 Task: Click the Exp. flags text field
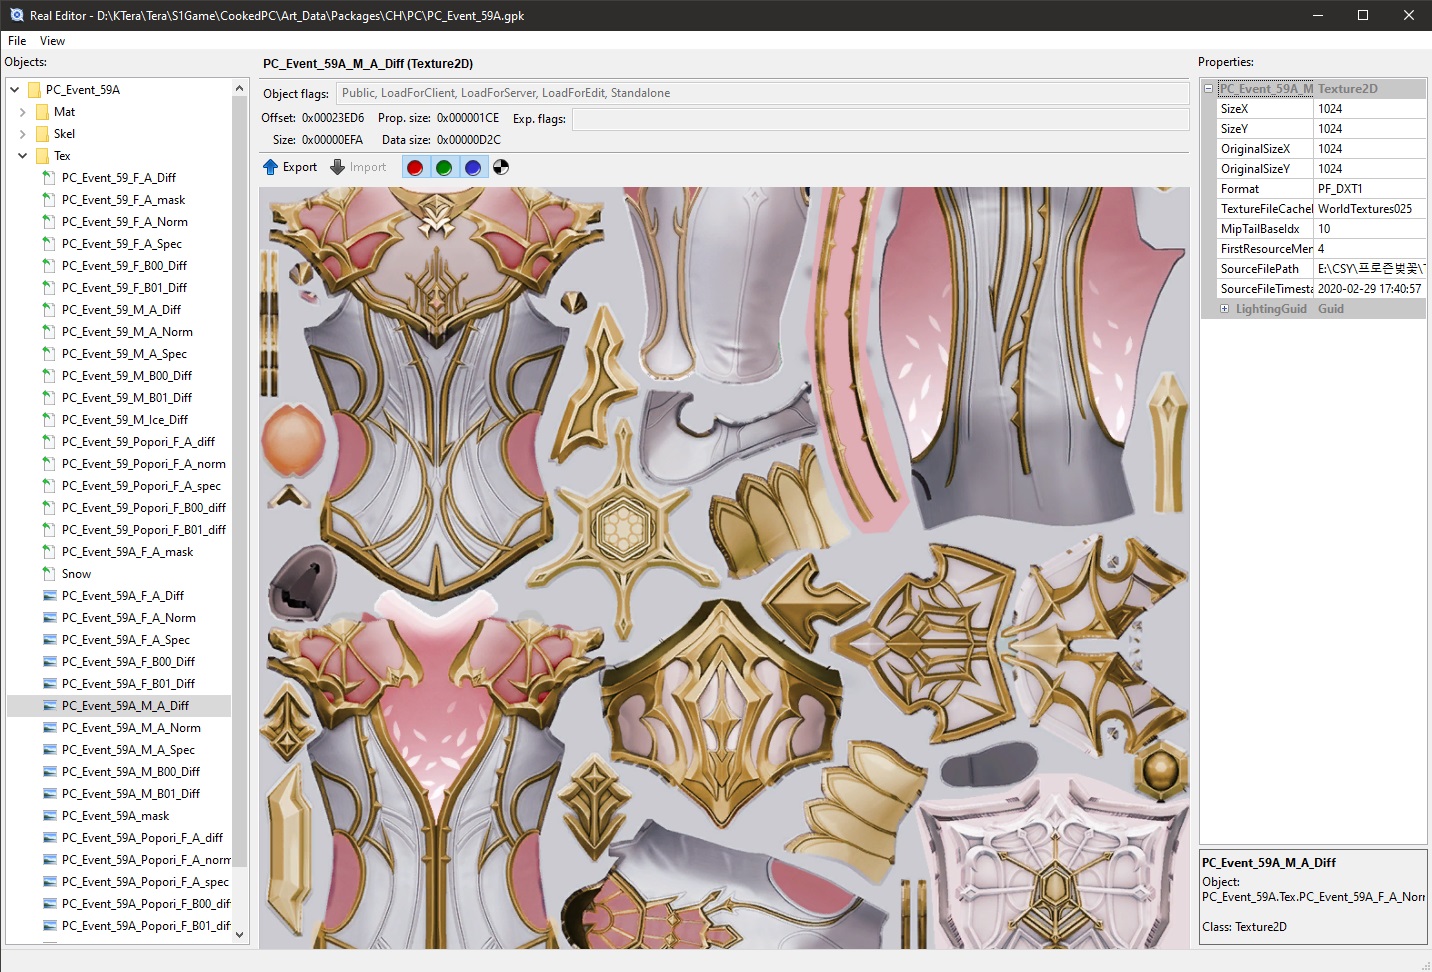[880, 119]
